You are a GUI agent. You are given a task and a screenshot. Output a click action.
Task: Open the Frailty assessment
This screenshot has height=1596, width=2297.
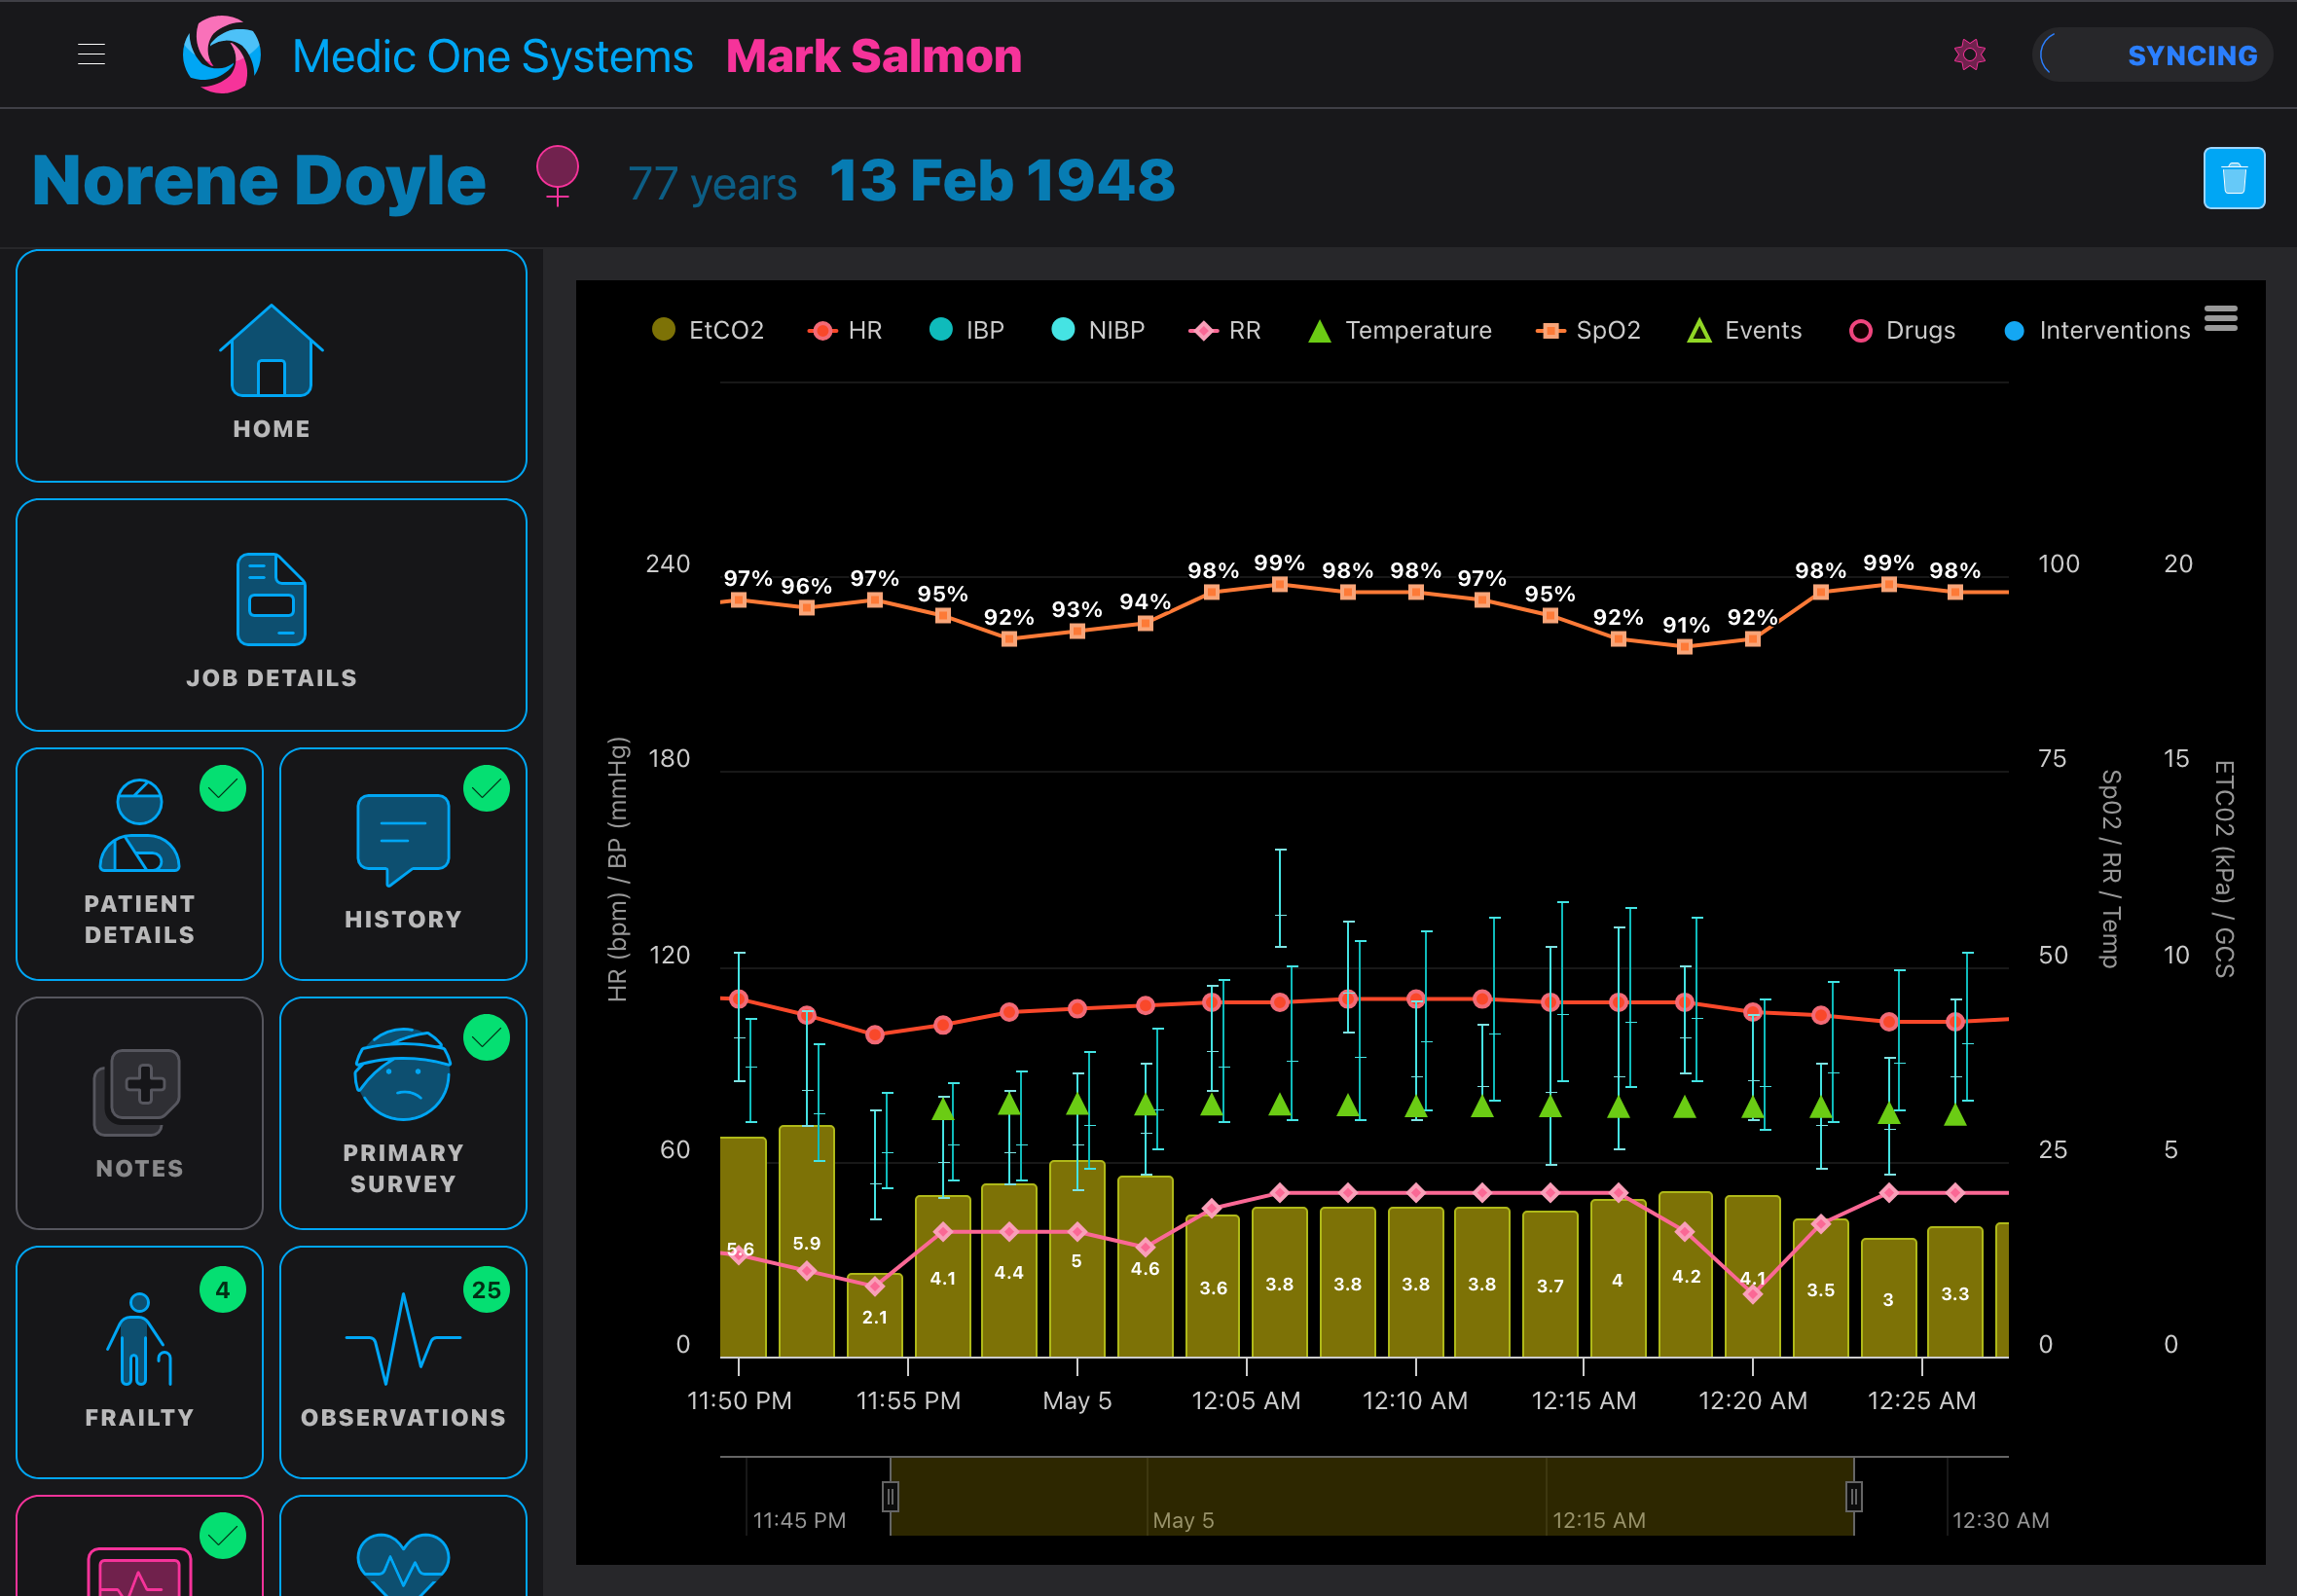[x=139, y=1363]
